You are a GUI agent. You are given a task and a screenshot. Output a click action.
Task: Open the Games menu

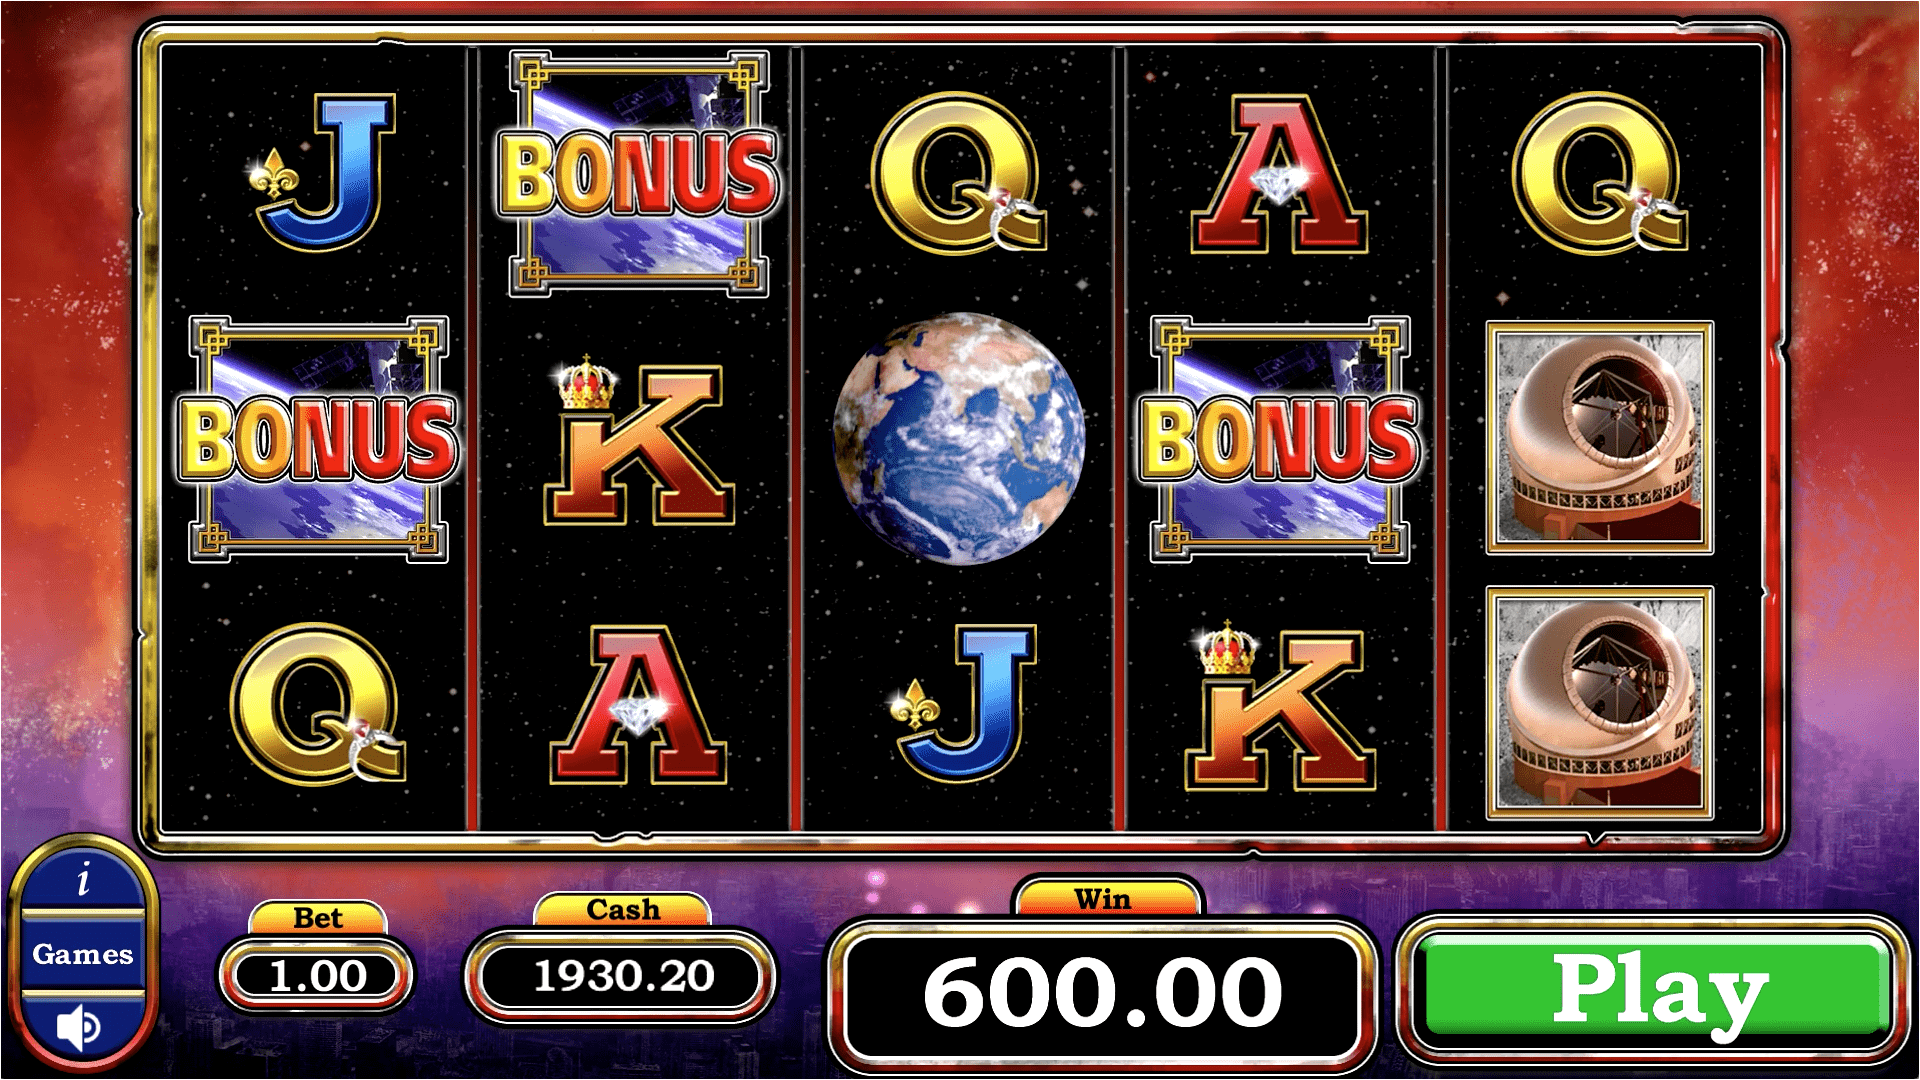(x=83, y=954)
